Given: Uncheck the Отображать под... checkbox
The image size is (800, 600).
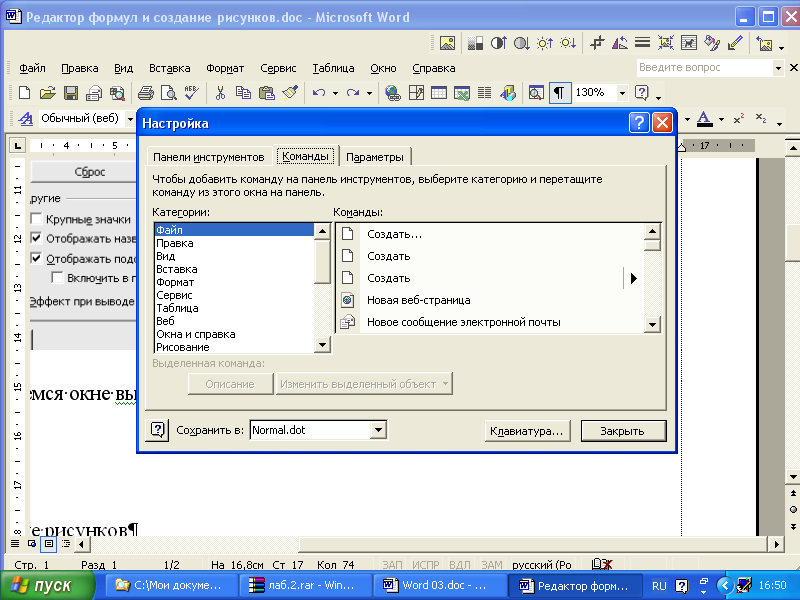Looking at the screenshot, I should (36, 258).
